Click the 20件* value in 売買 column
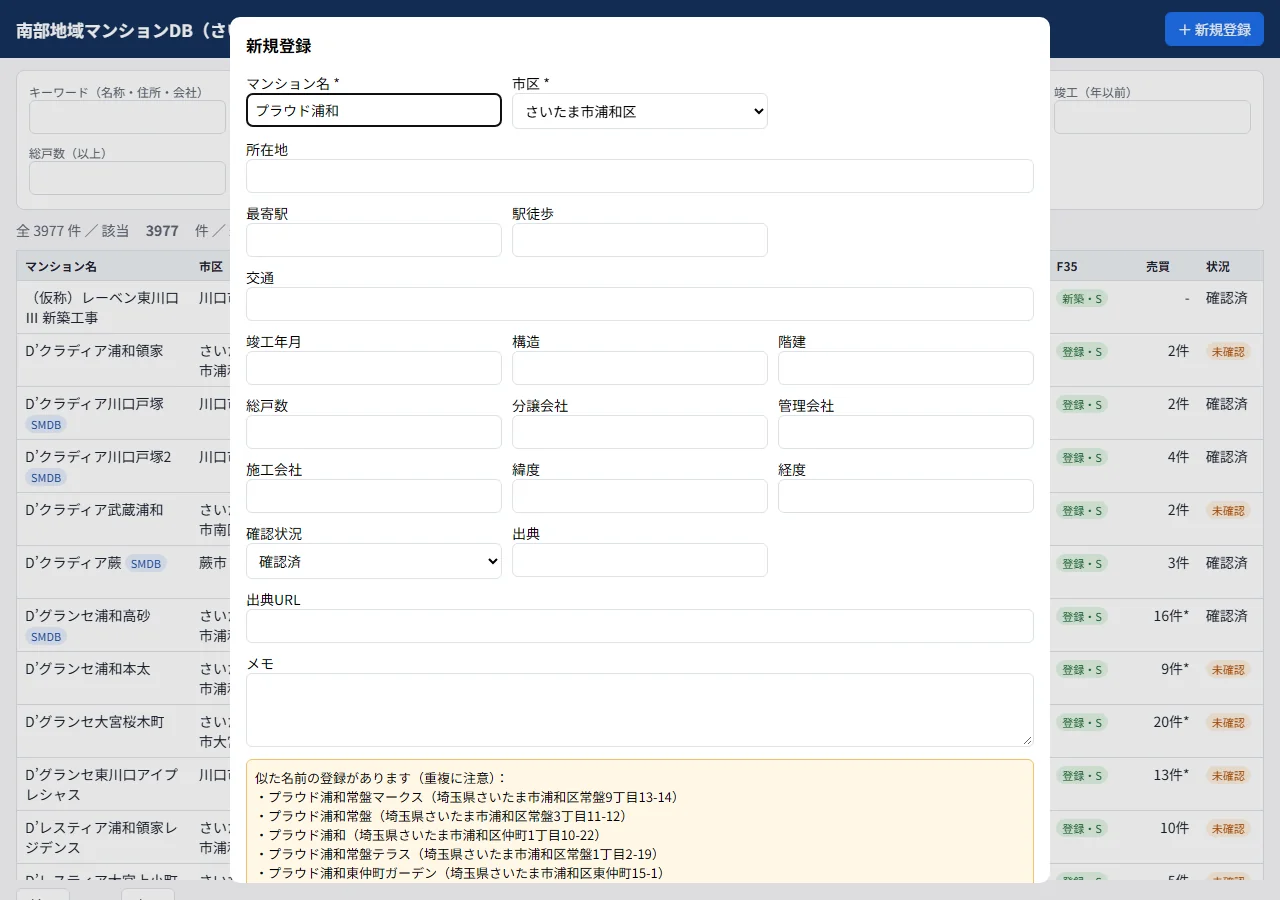Image resolution: width=1280 pixels, height=900 pixels. (x=1171, y=722)
